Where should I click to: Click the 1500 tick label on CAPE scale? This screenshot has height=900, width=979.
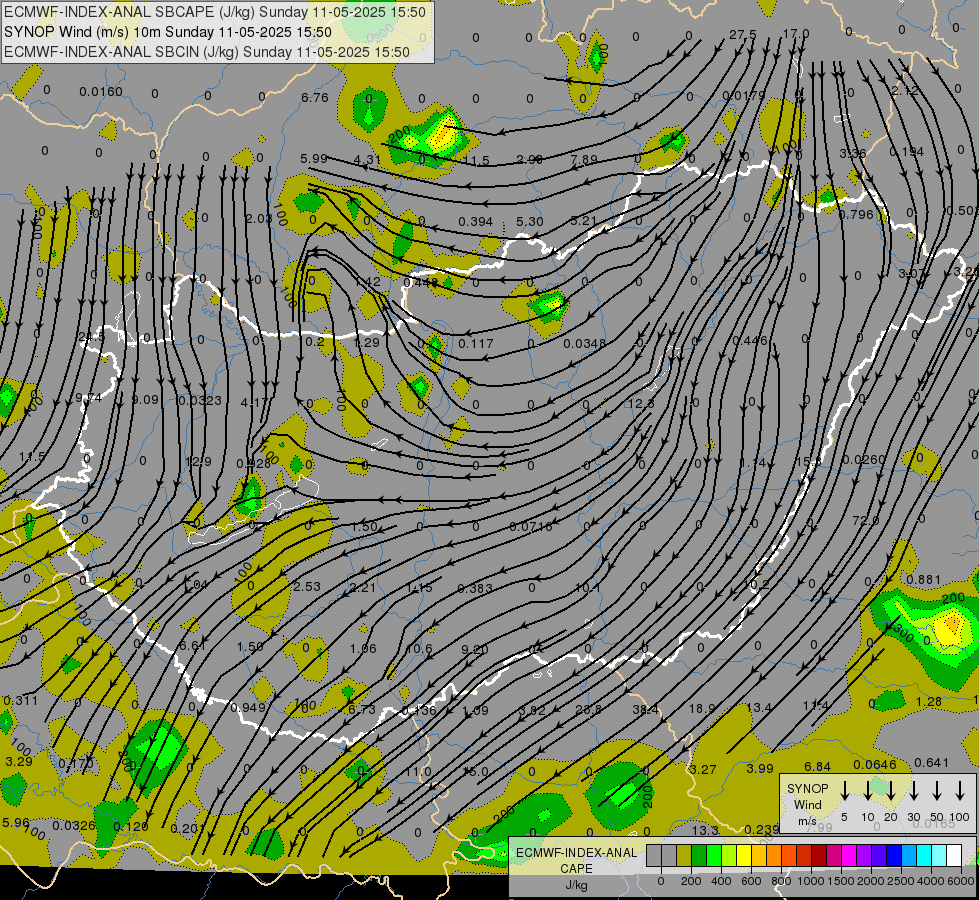click(x=841, y=881)
